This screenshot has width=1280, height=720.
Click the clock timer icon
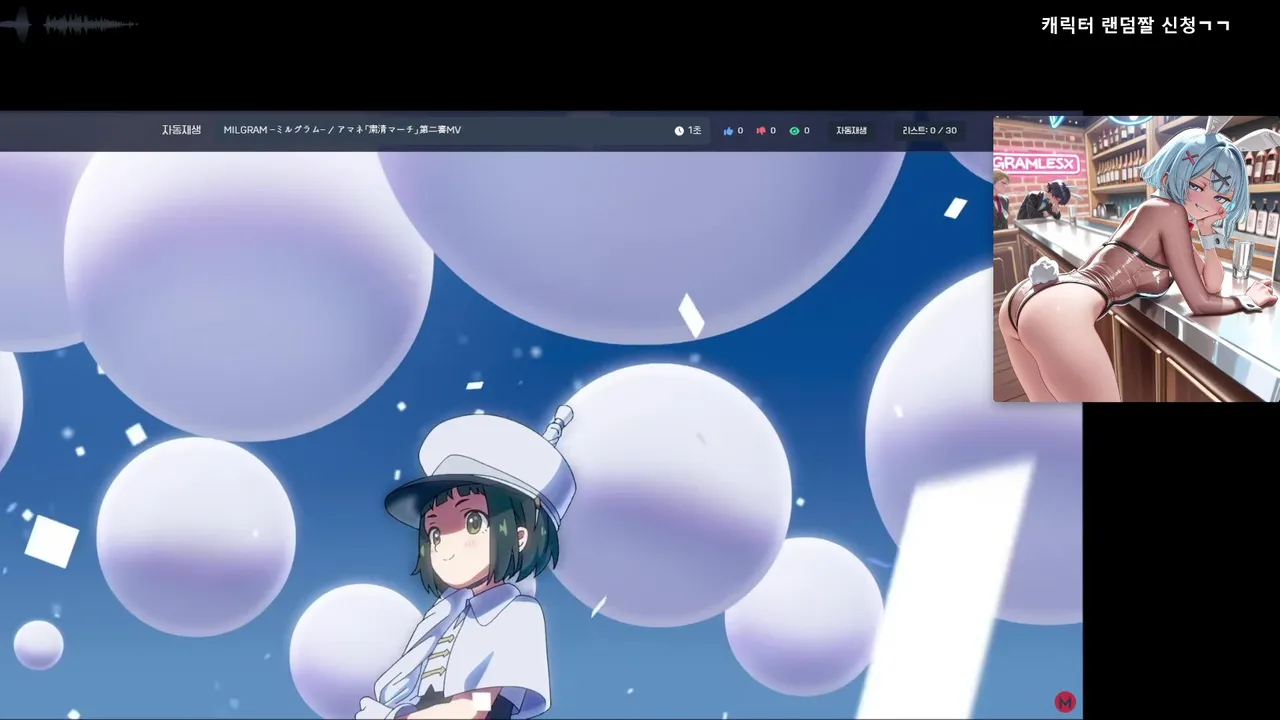tap(679, 131)
